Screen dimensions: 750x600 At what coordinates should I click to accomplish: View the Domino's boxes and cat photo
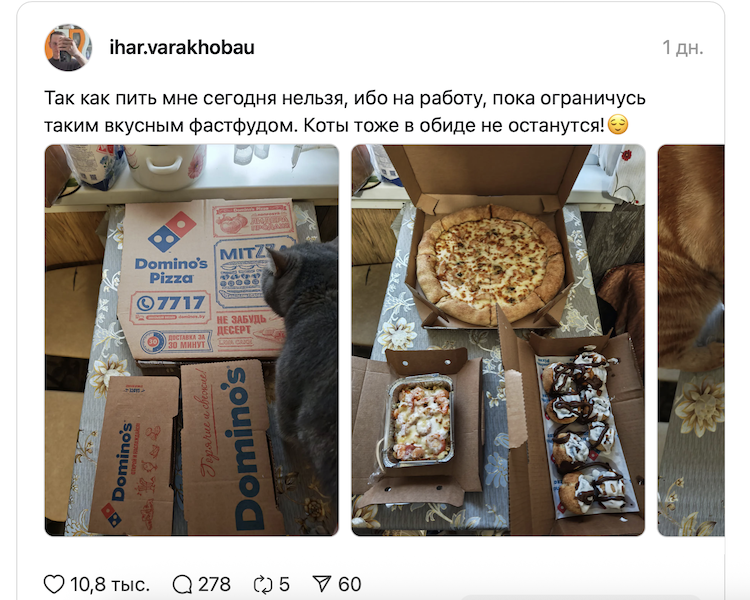[x=192, y=340]
